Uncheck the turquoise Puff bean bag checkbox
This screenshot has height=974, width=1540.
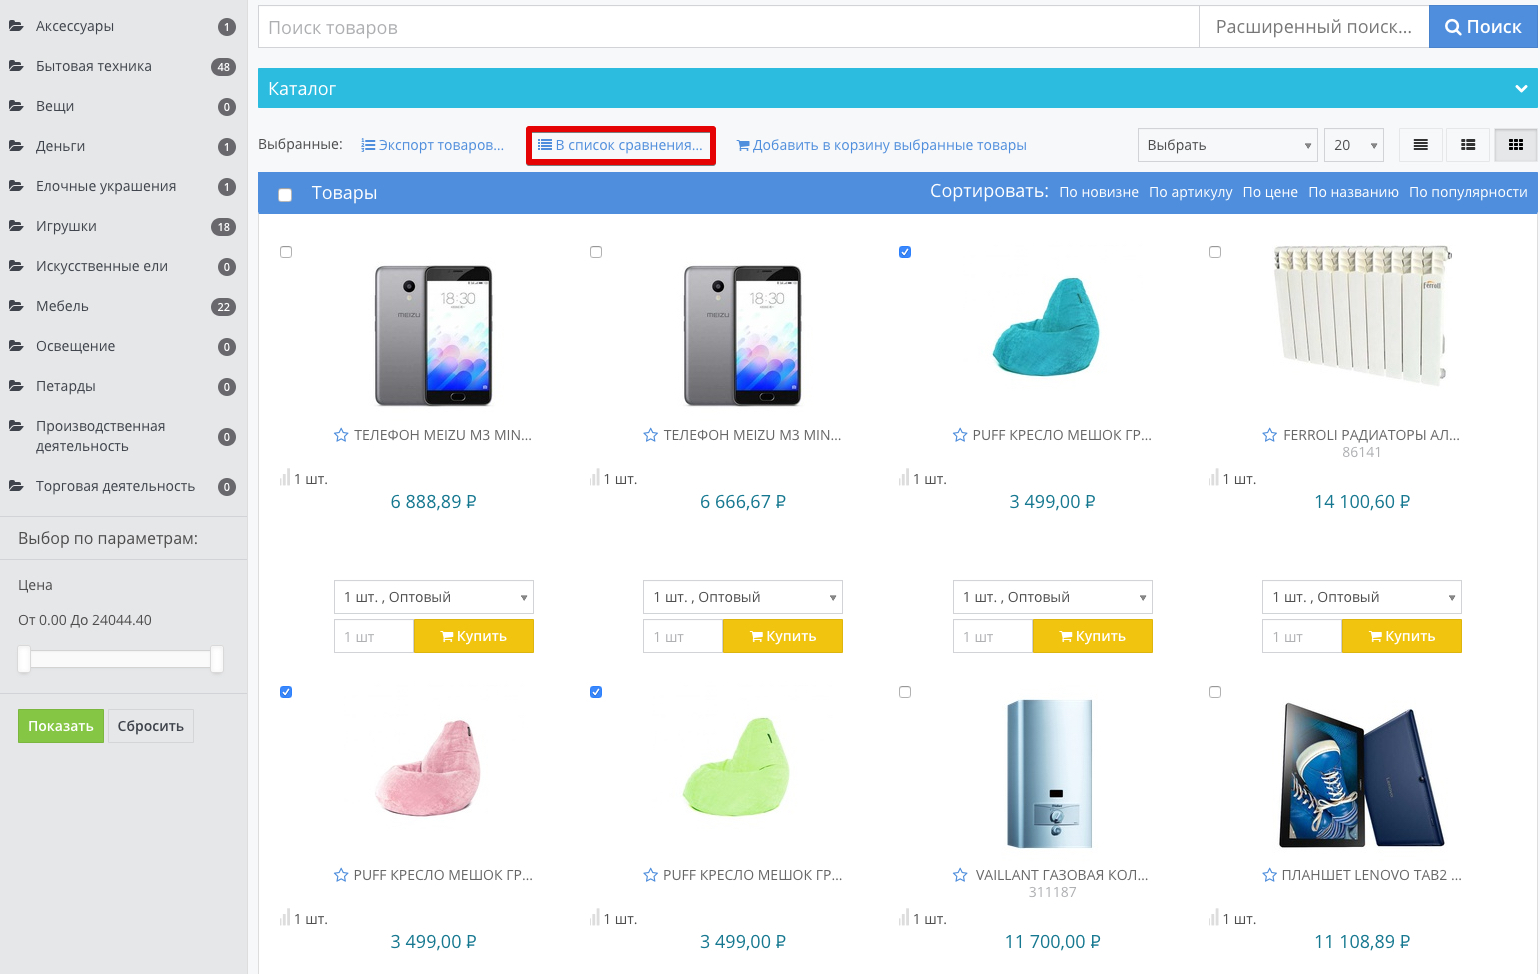905,252
